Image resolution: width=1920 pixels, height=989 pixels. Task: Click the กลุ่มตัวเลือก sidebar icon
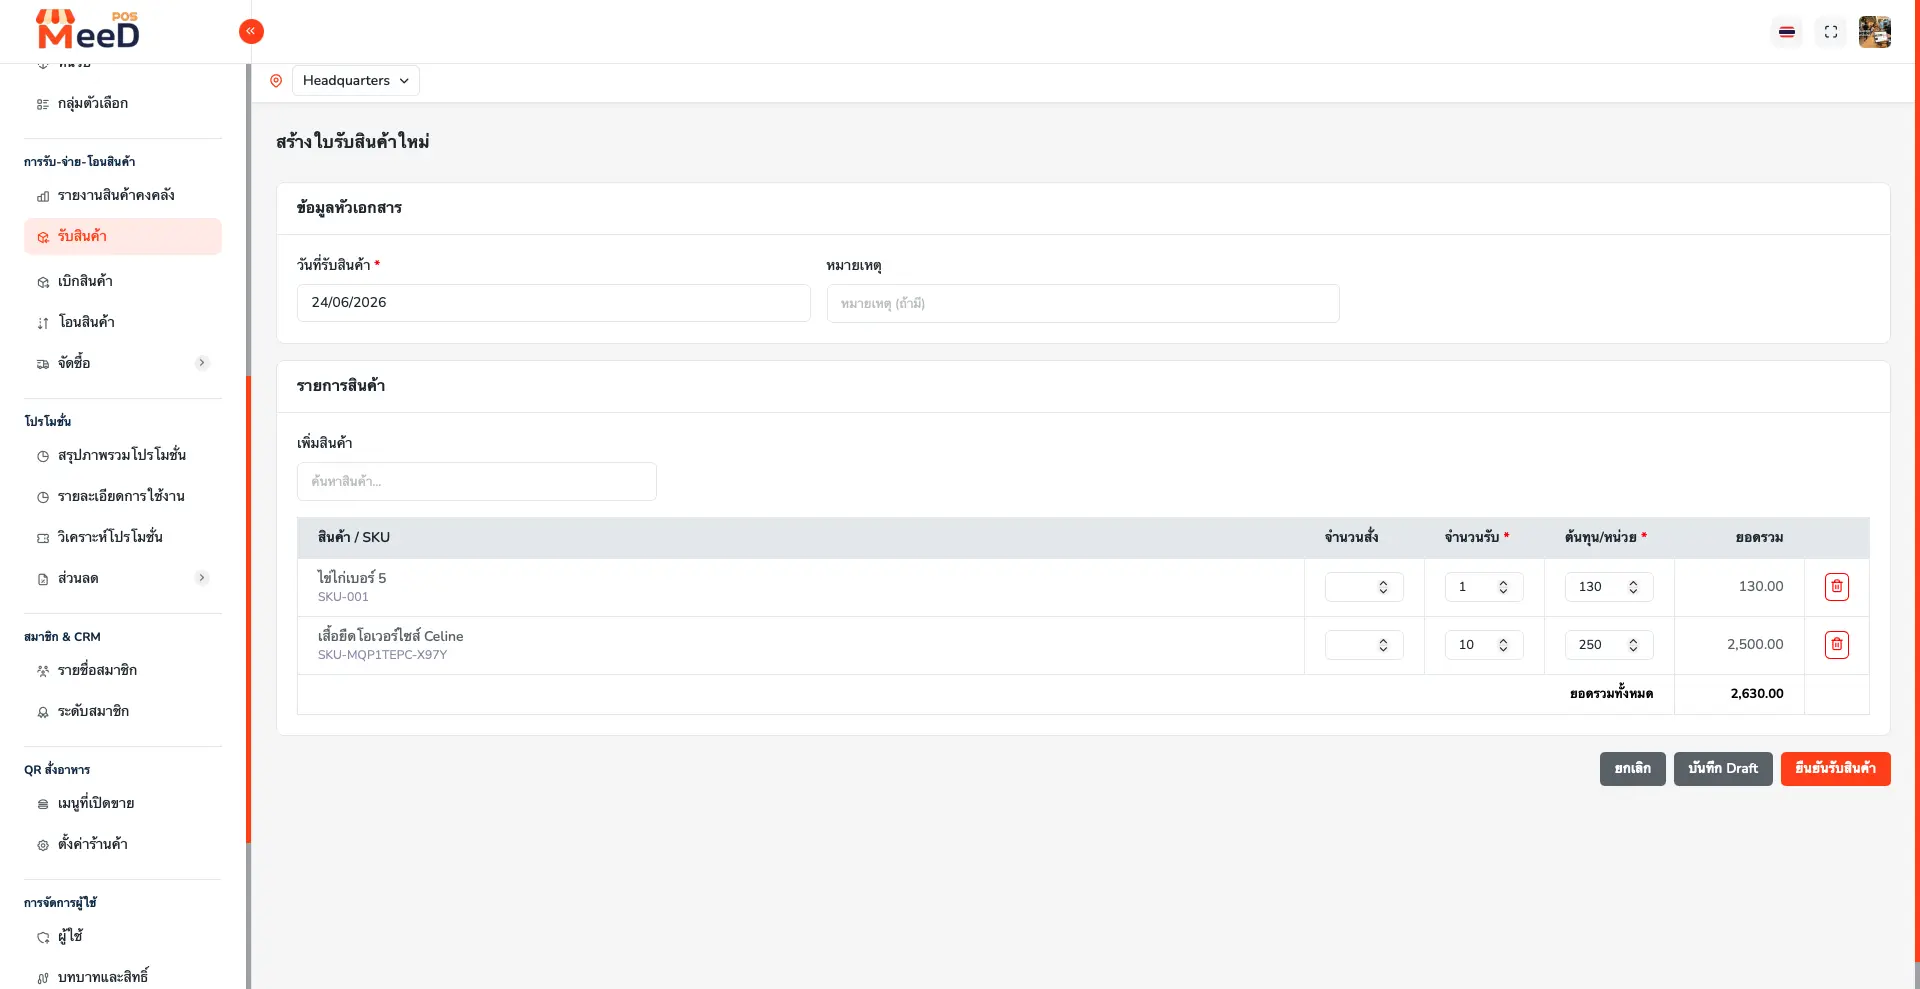pos(43,104)
